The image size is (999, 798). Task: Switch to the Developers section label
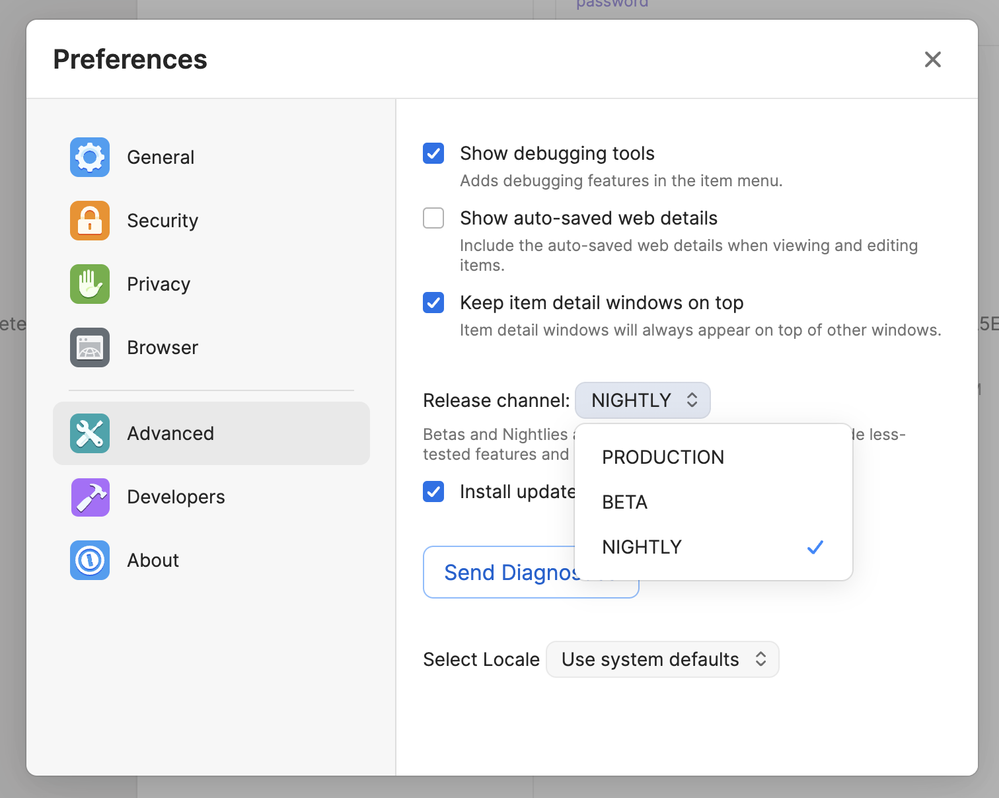(x=175, y=497)
